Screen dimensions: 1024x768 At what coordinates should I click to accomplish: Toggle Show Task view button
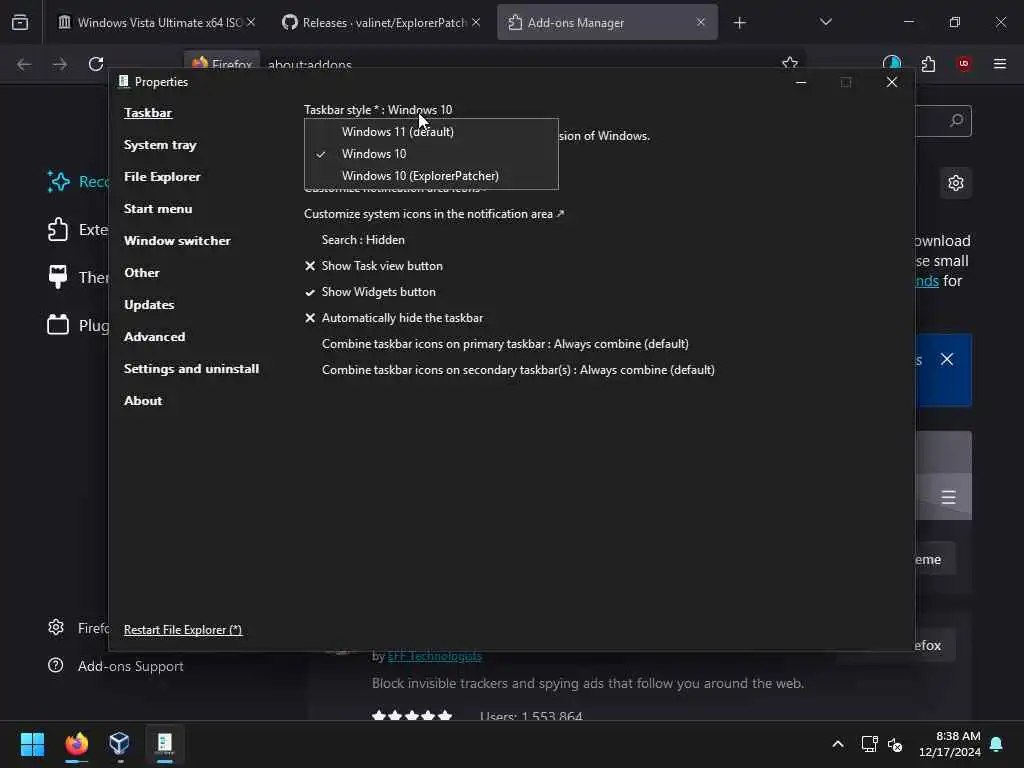374,266
